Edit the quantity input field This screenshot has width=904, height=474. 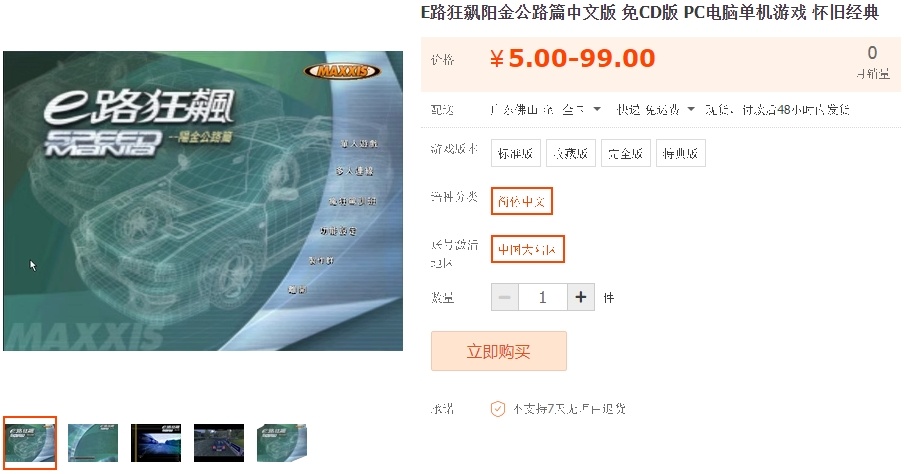(543, 298)
